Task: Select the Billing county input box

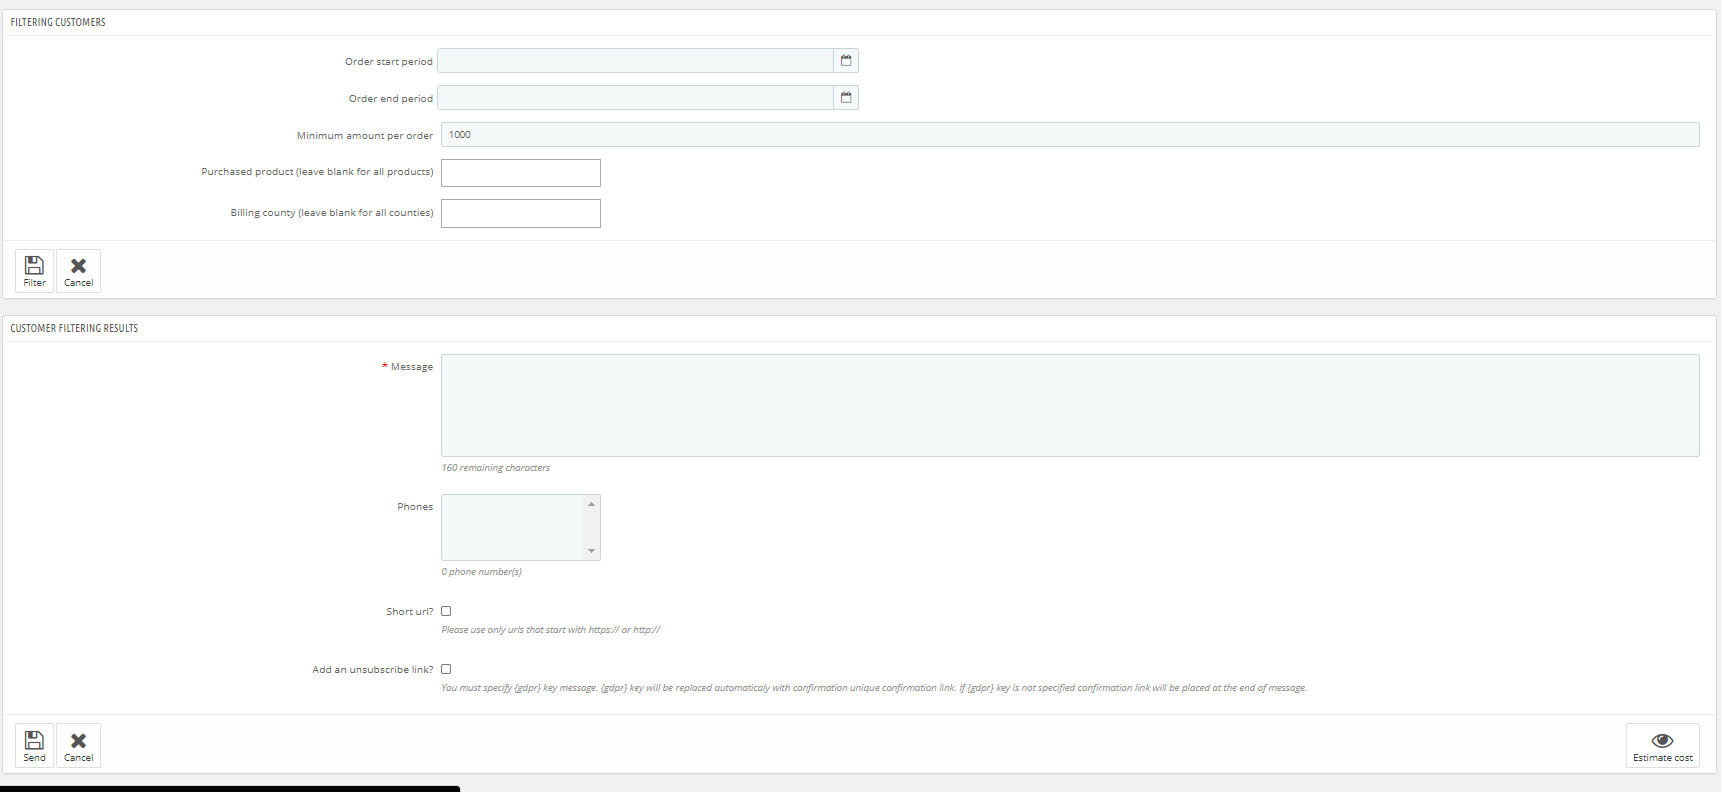Action: point(521,213)
